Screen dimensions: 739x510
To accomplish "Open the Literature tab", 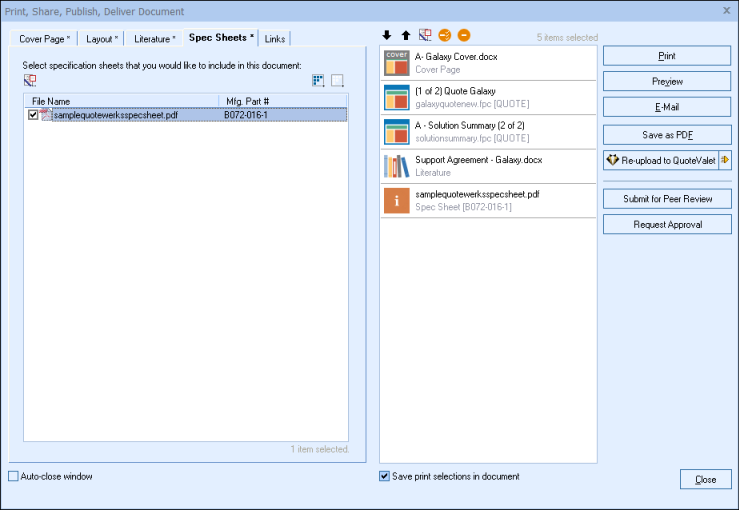I will [154, 39].
